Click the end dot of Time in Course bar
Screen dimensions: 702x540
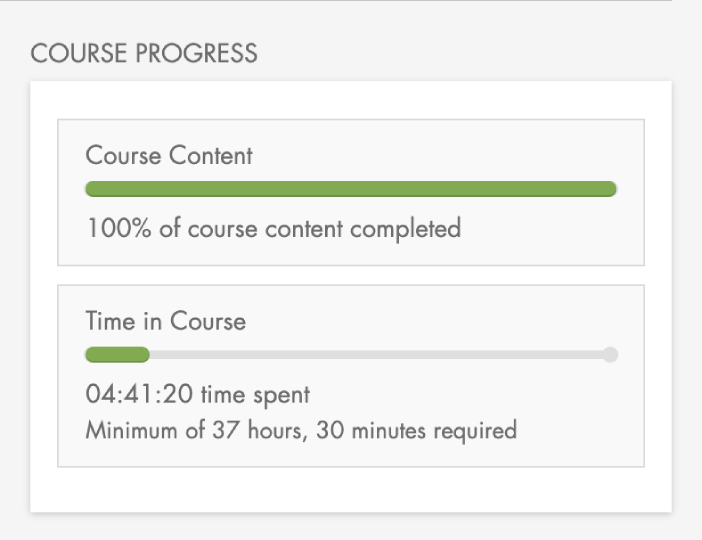pyautogui.click(x=610, y=354)
